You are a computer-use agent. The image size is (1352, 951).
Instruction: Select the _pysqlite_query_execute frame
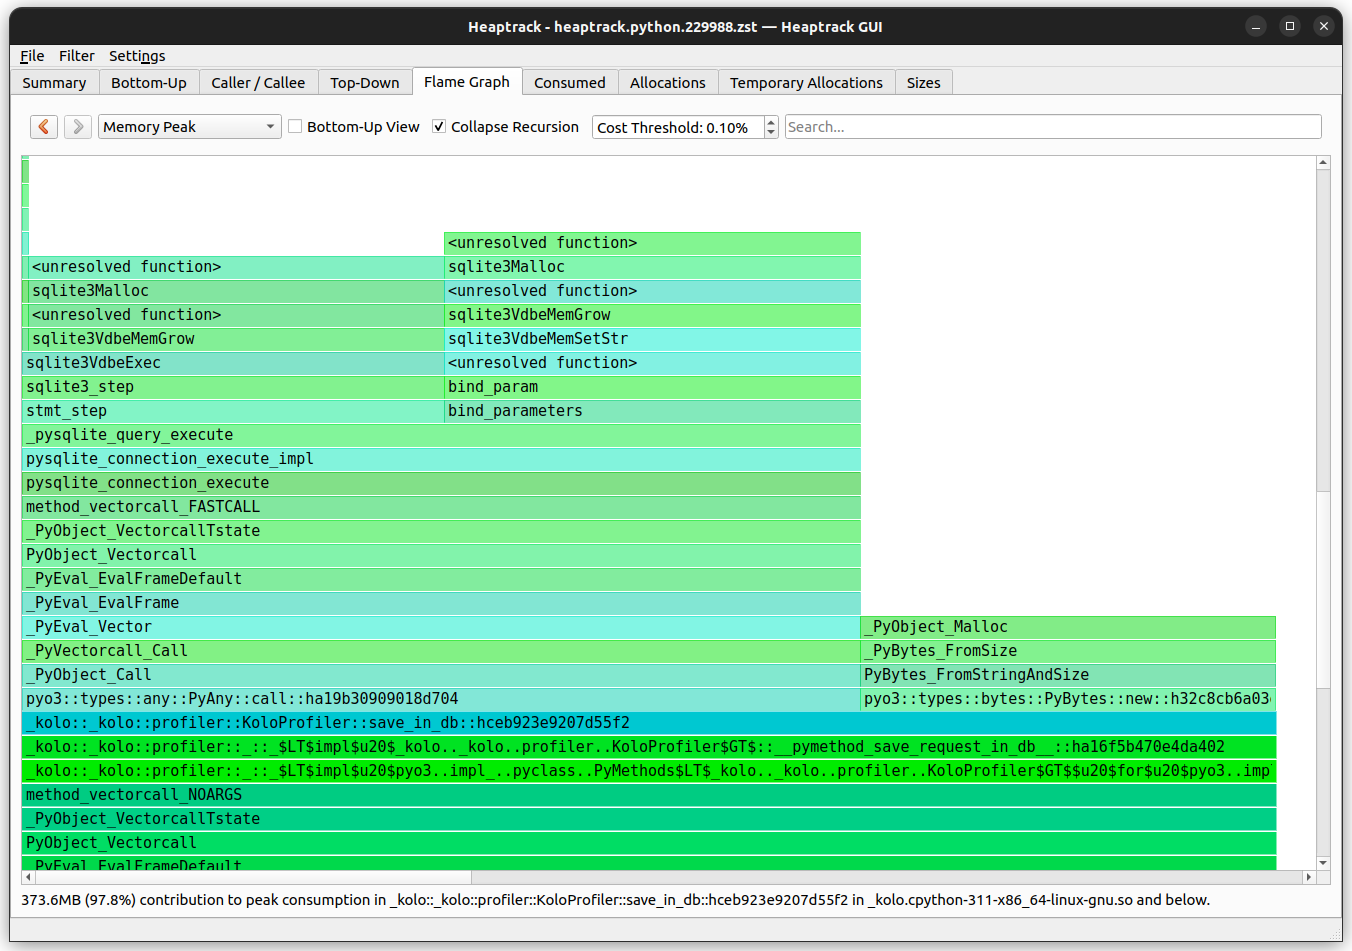(441, 435)
